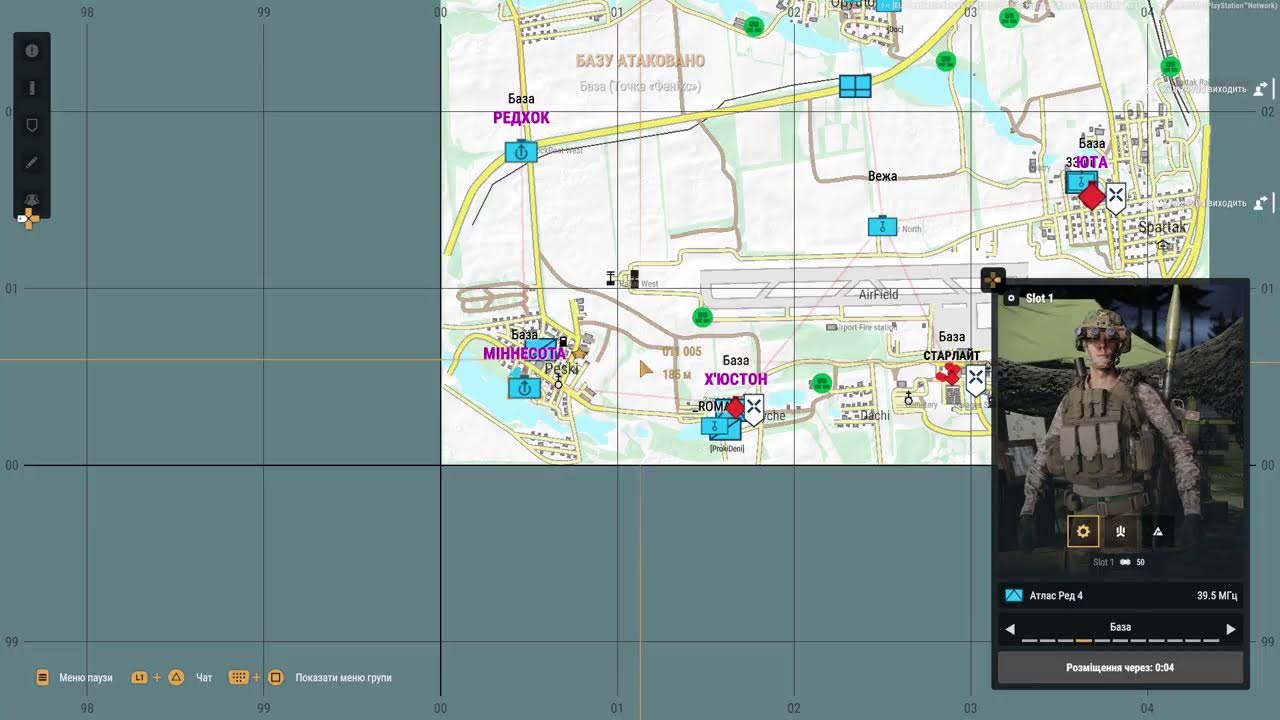
Task: Click the deployment countdown button
Action: tap(1120, 667)
